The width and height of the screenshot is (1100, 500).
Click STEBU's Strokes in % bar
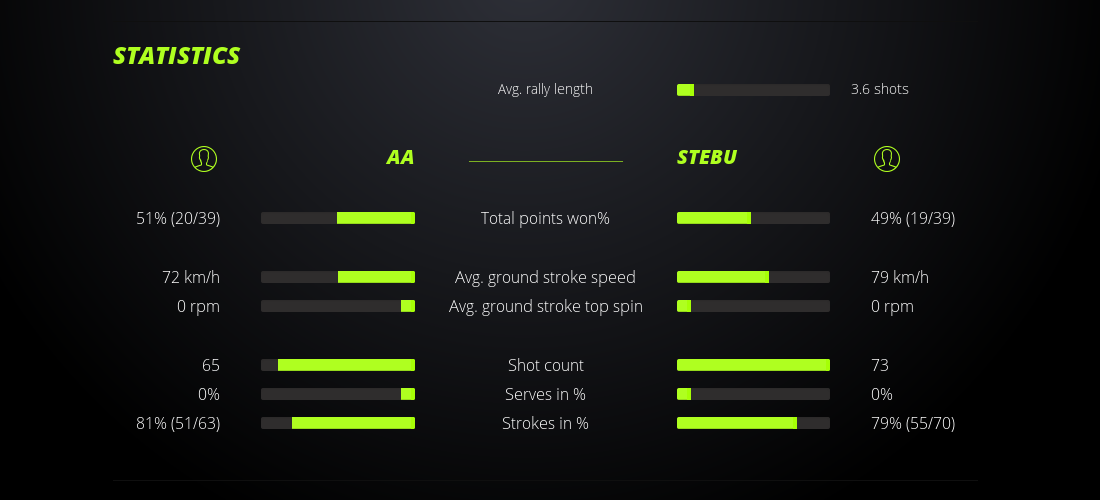[x=753, y=423]
